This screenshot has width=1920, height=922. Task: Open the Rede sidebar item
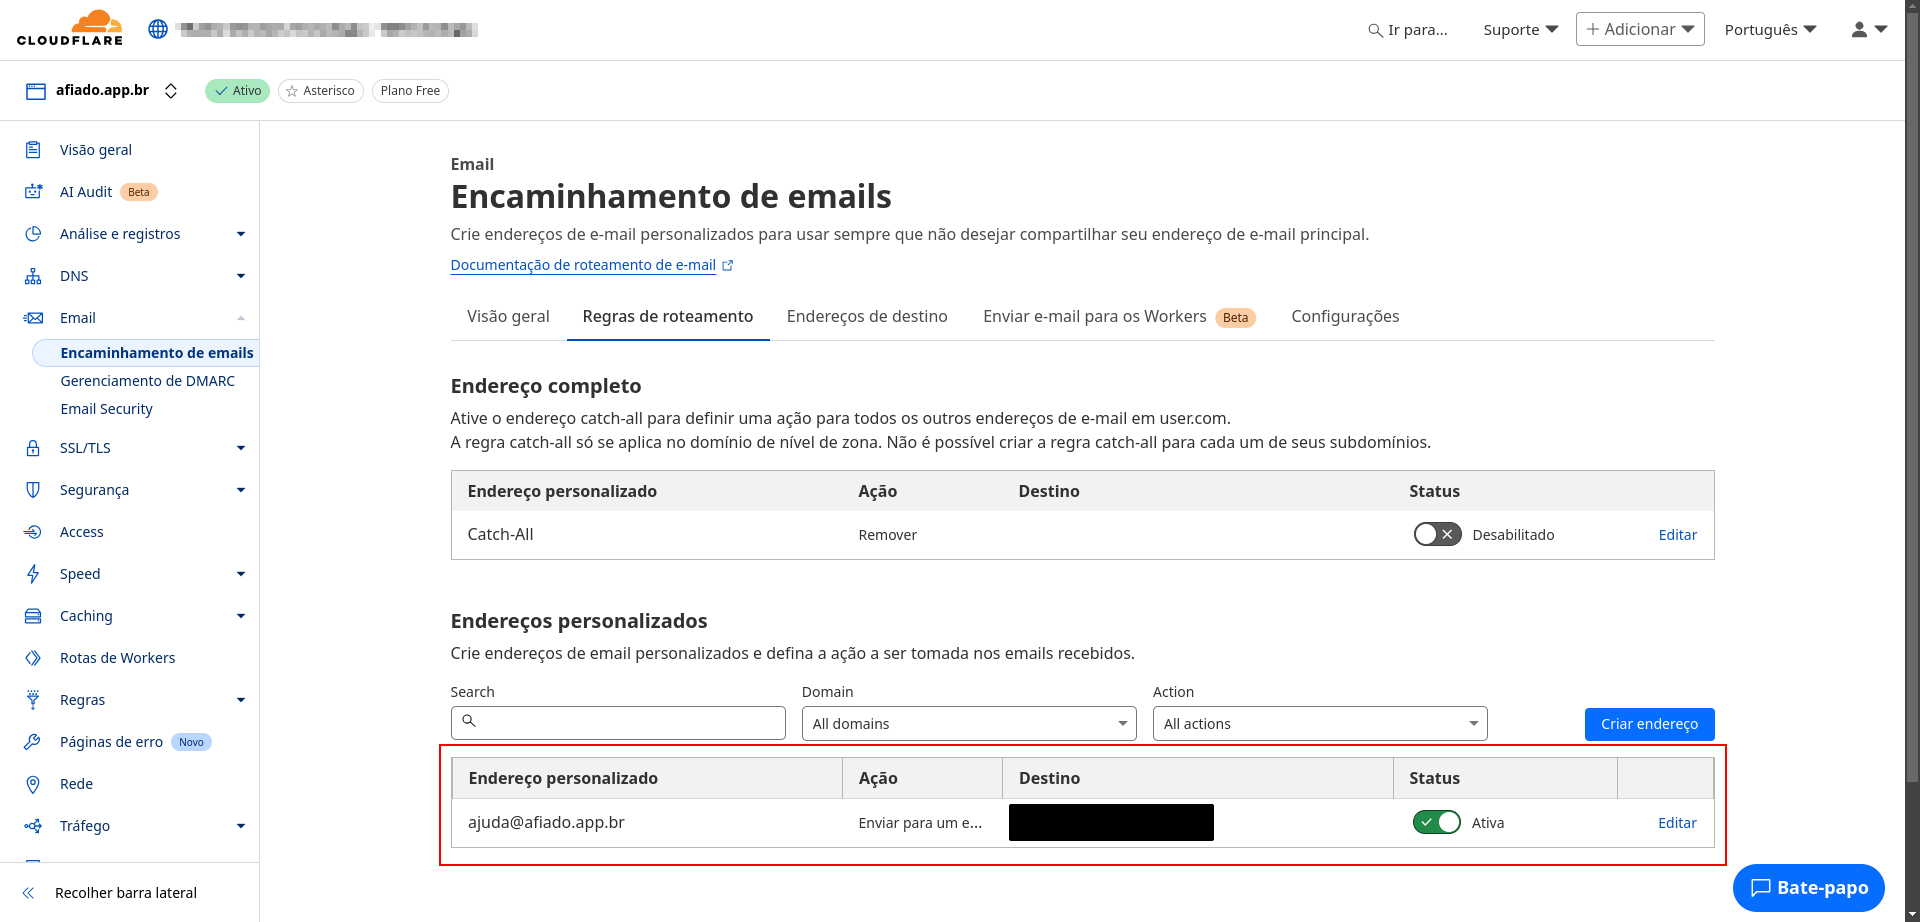pyautogui.click(x=76, y=784)
